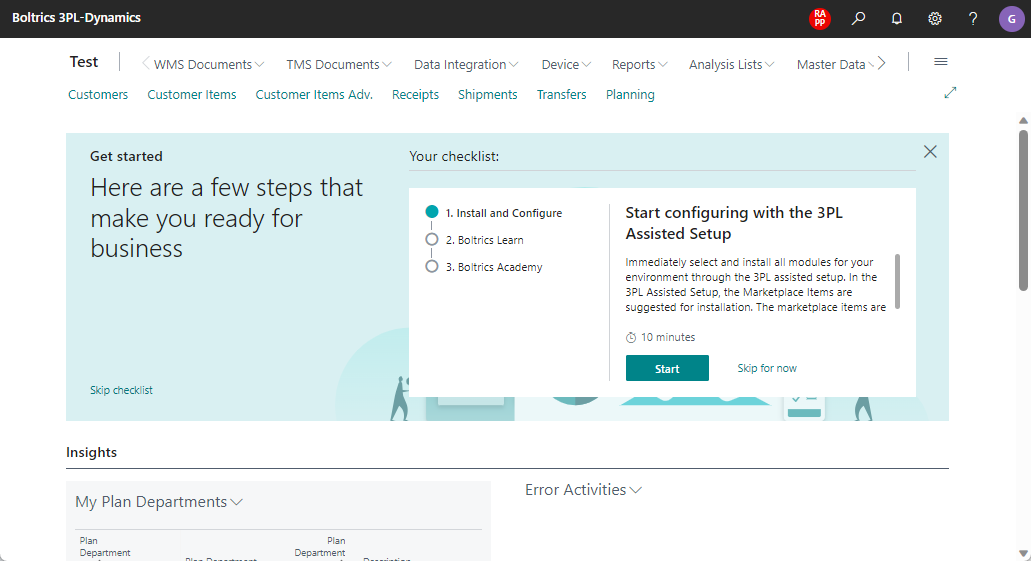
Task: Expand the role center with the arrows icon
Action: pos(950,93)
